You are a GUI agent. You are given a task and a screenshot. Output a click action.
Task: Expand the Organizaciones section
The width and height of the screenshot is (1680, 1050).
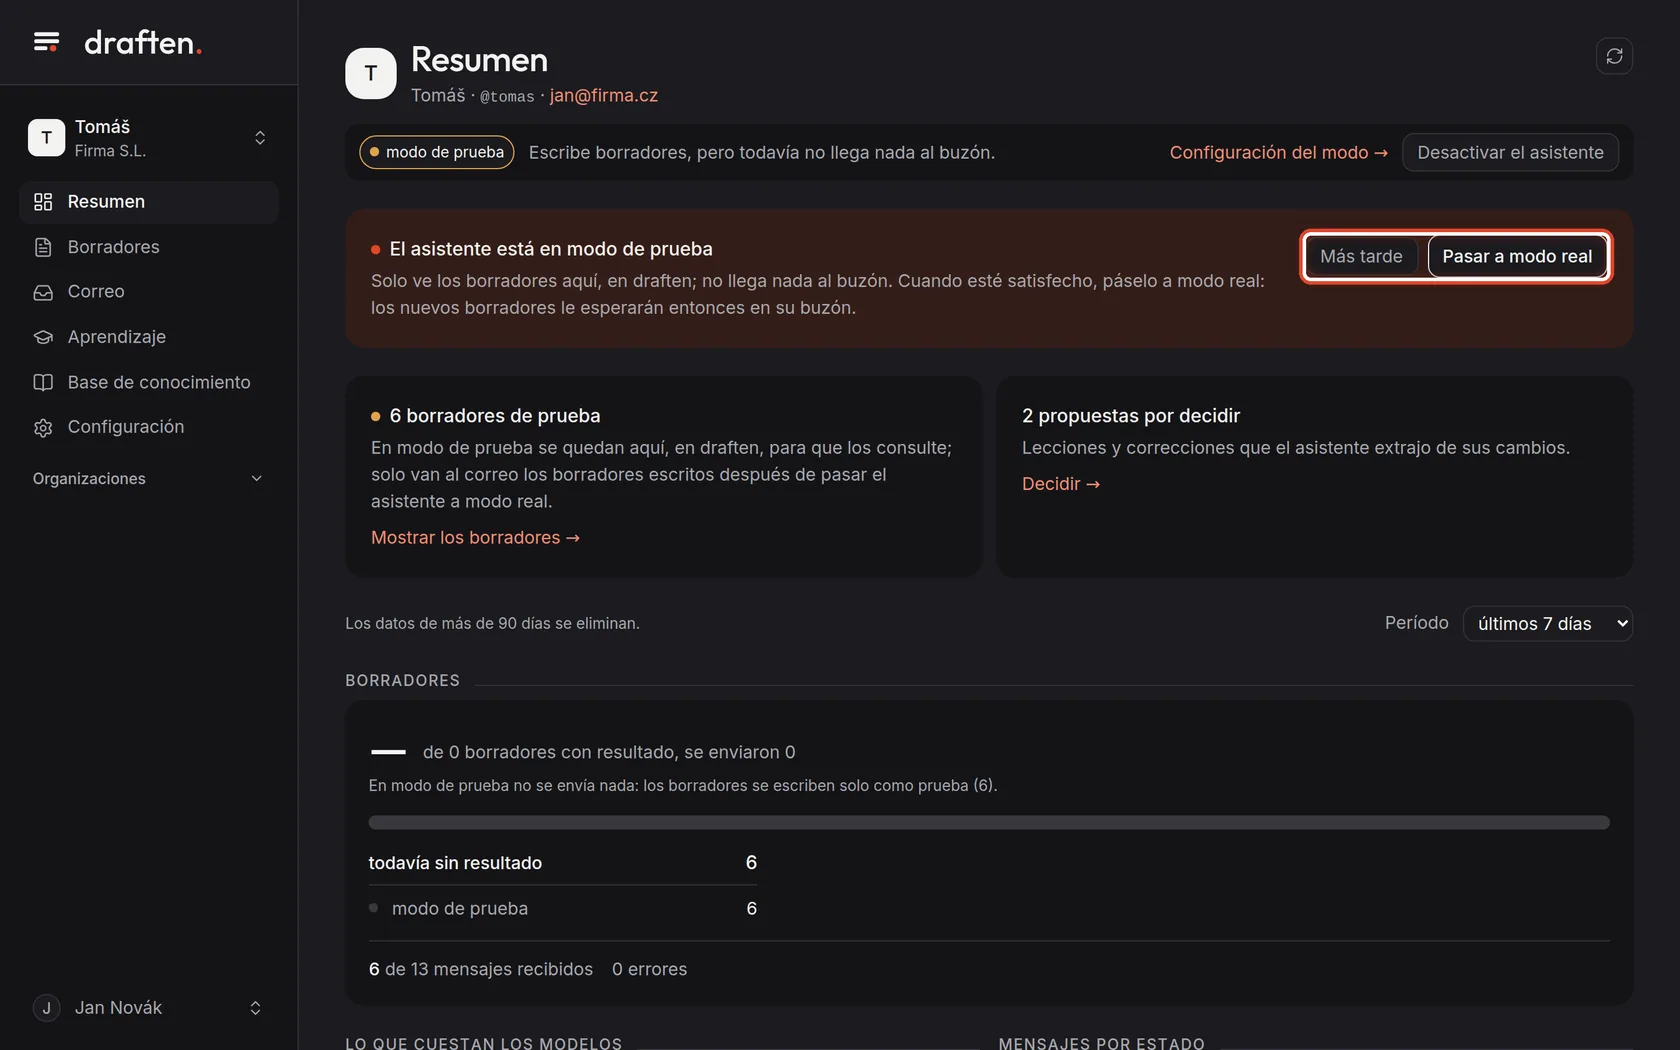point(148,479)
